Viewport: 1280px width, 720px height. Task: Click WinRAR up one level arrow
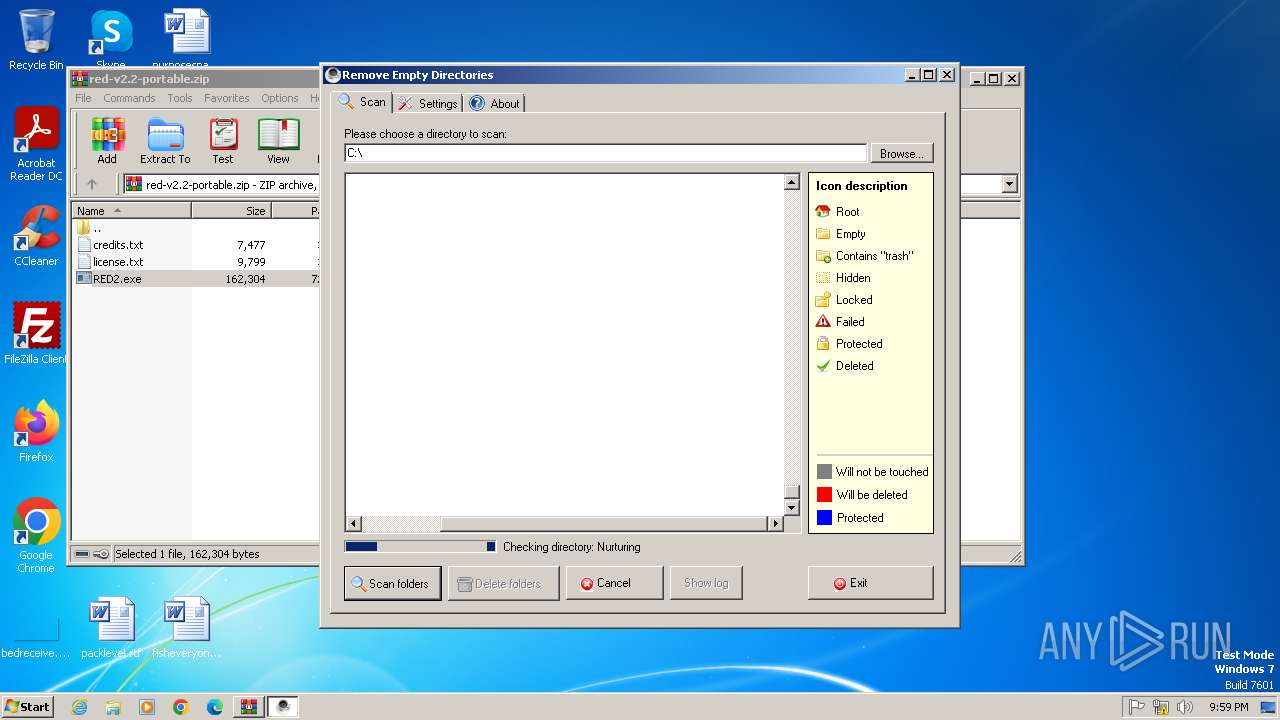pyautogui.click(x=92, y=184)
